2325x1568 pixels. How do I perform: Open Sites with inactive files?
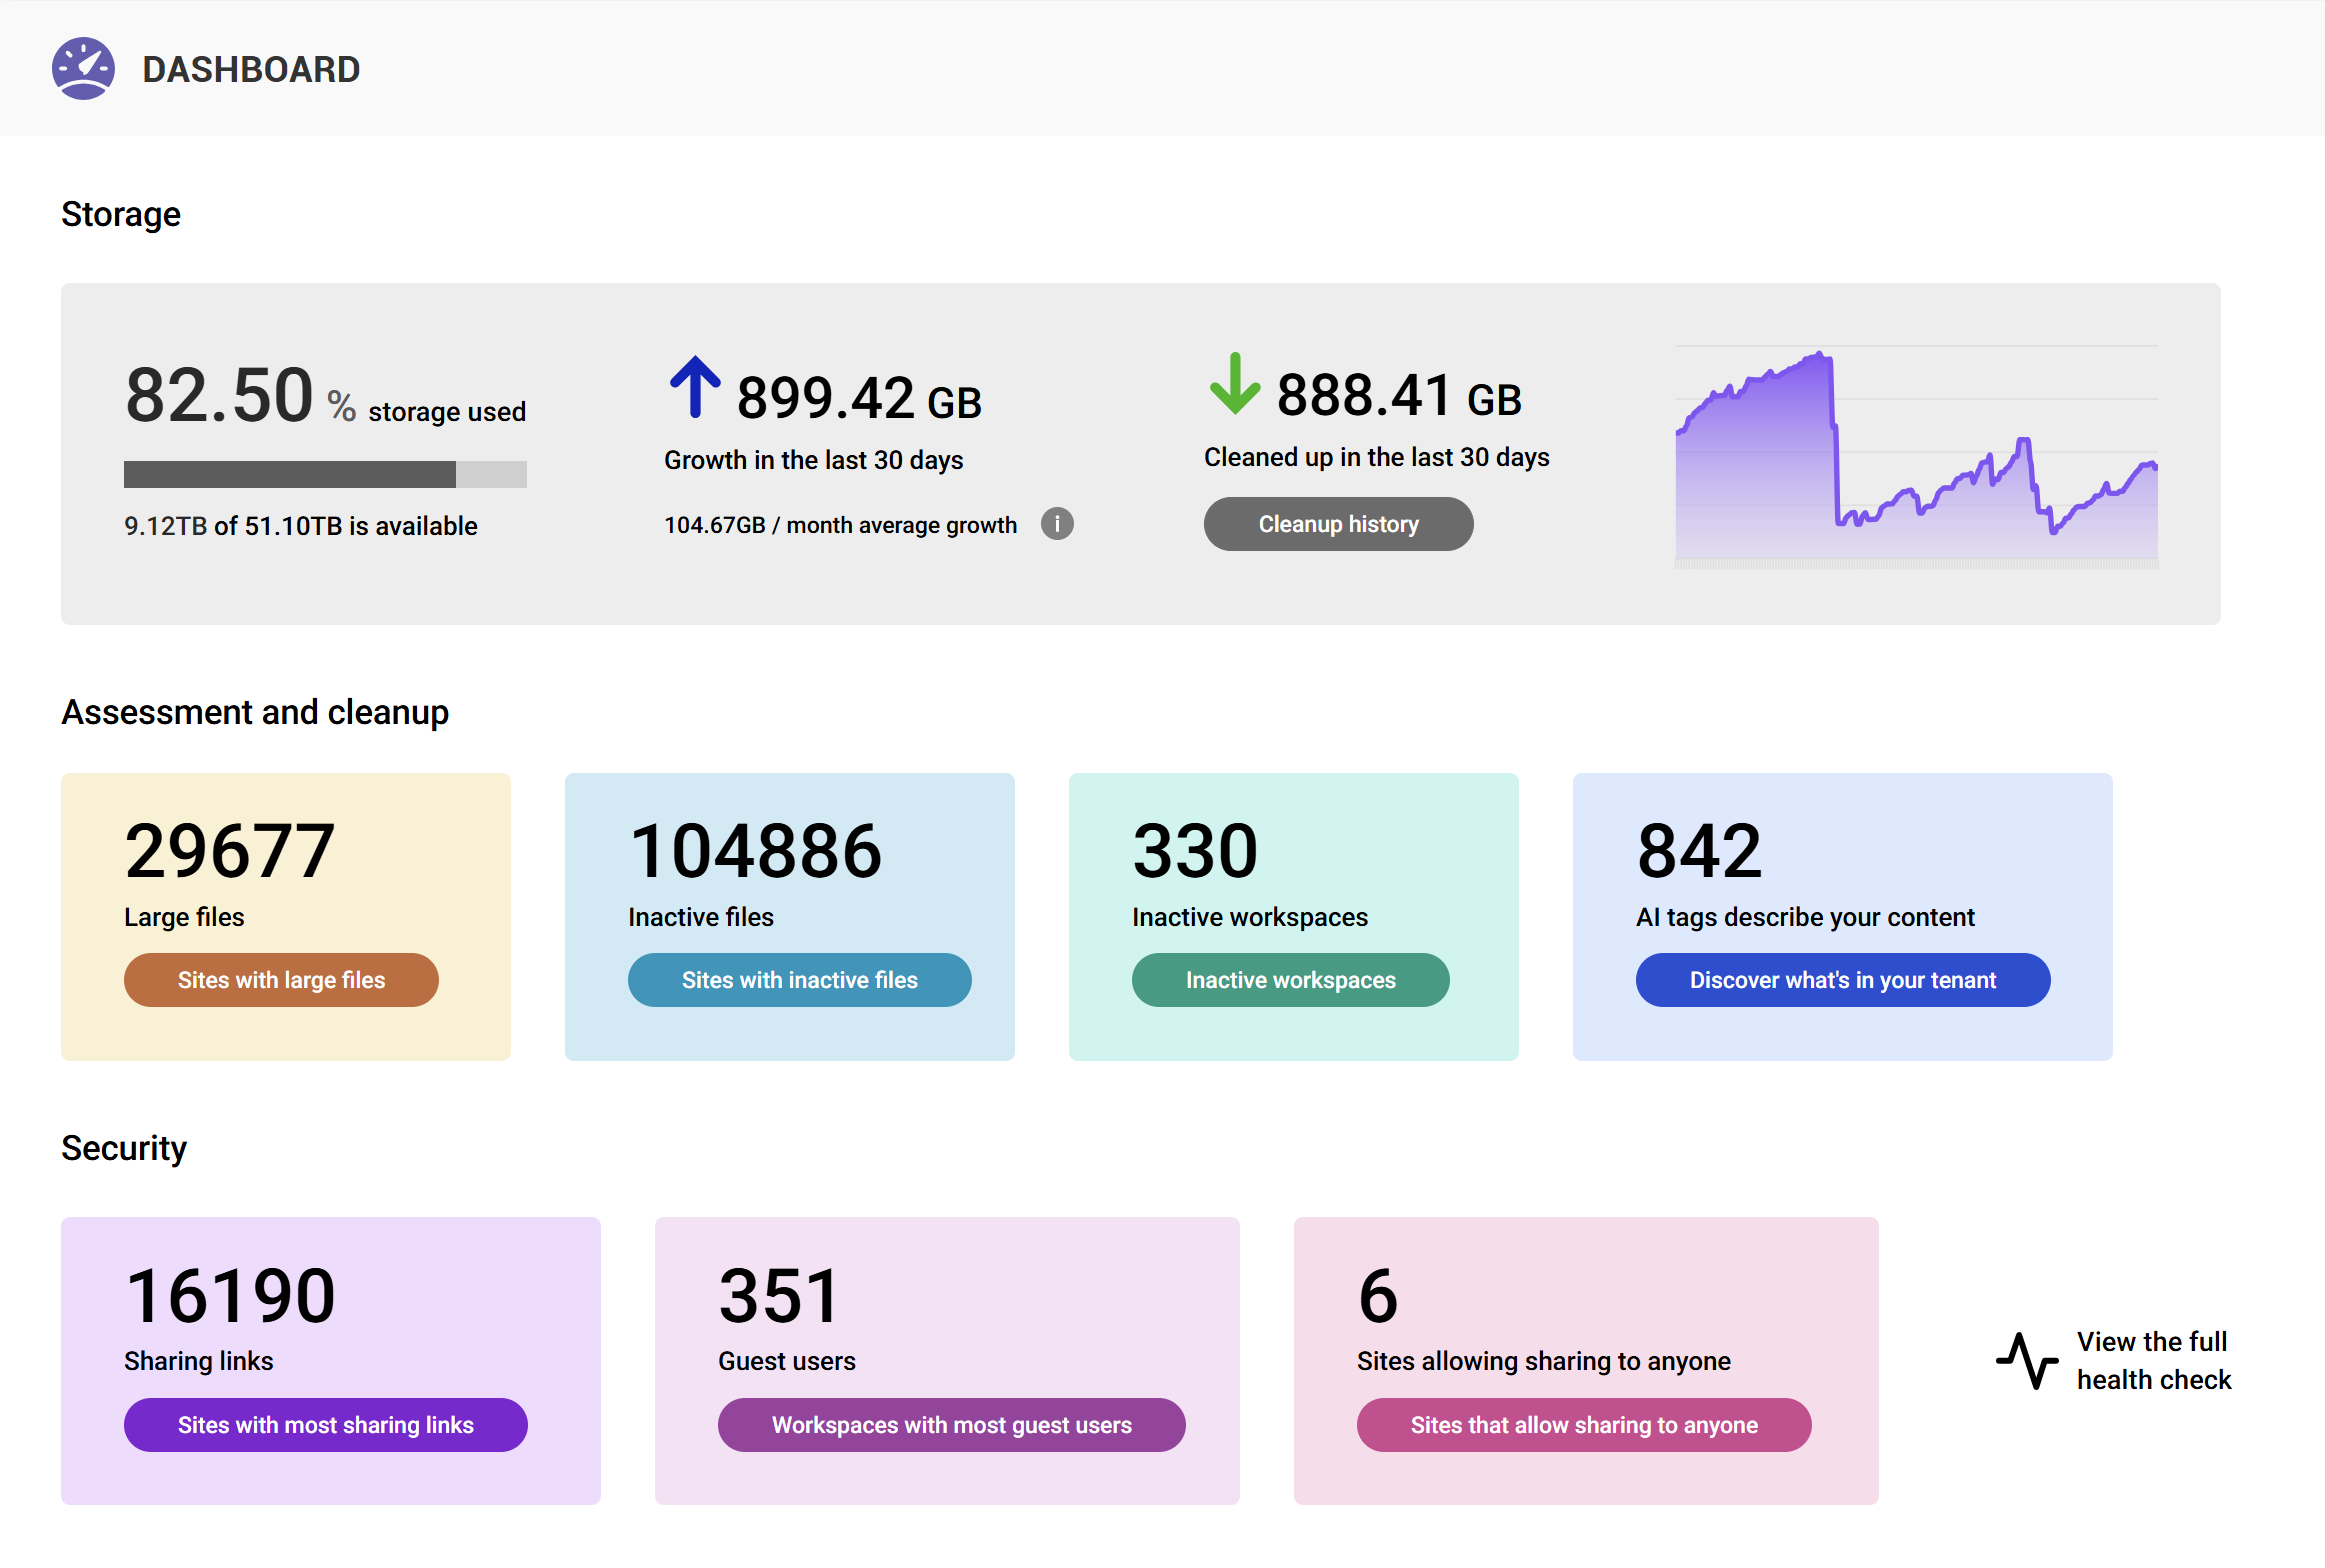point(799,980)
